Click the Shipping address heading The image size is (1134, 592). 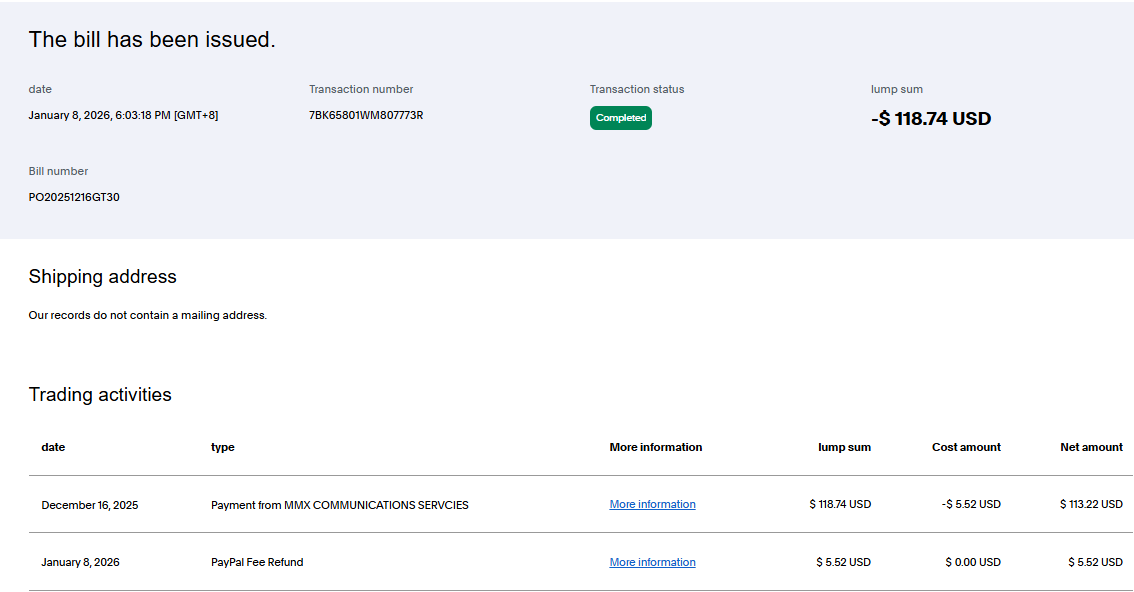[102, 277]
